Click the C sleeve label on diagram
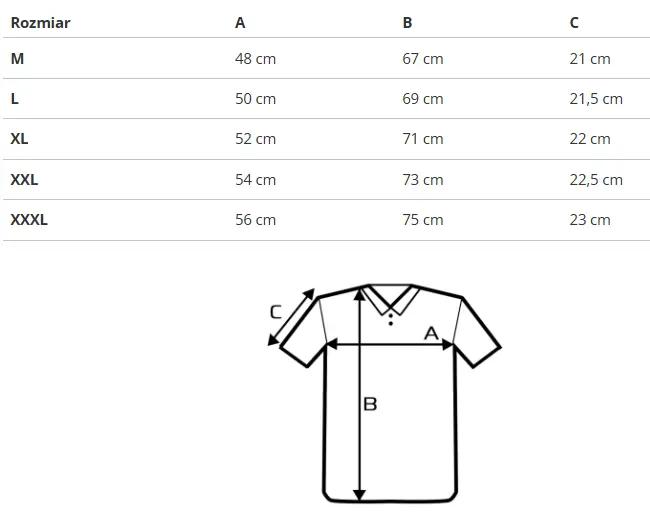Screen dimensions: 650x526 (x=276, y=312)
